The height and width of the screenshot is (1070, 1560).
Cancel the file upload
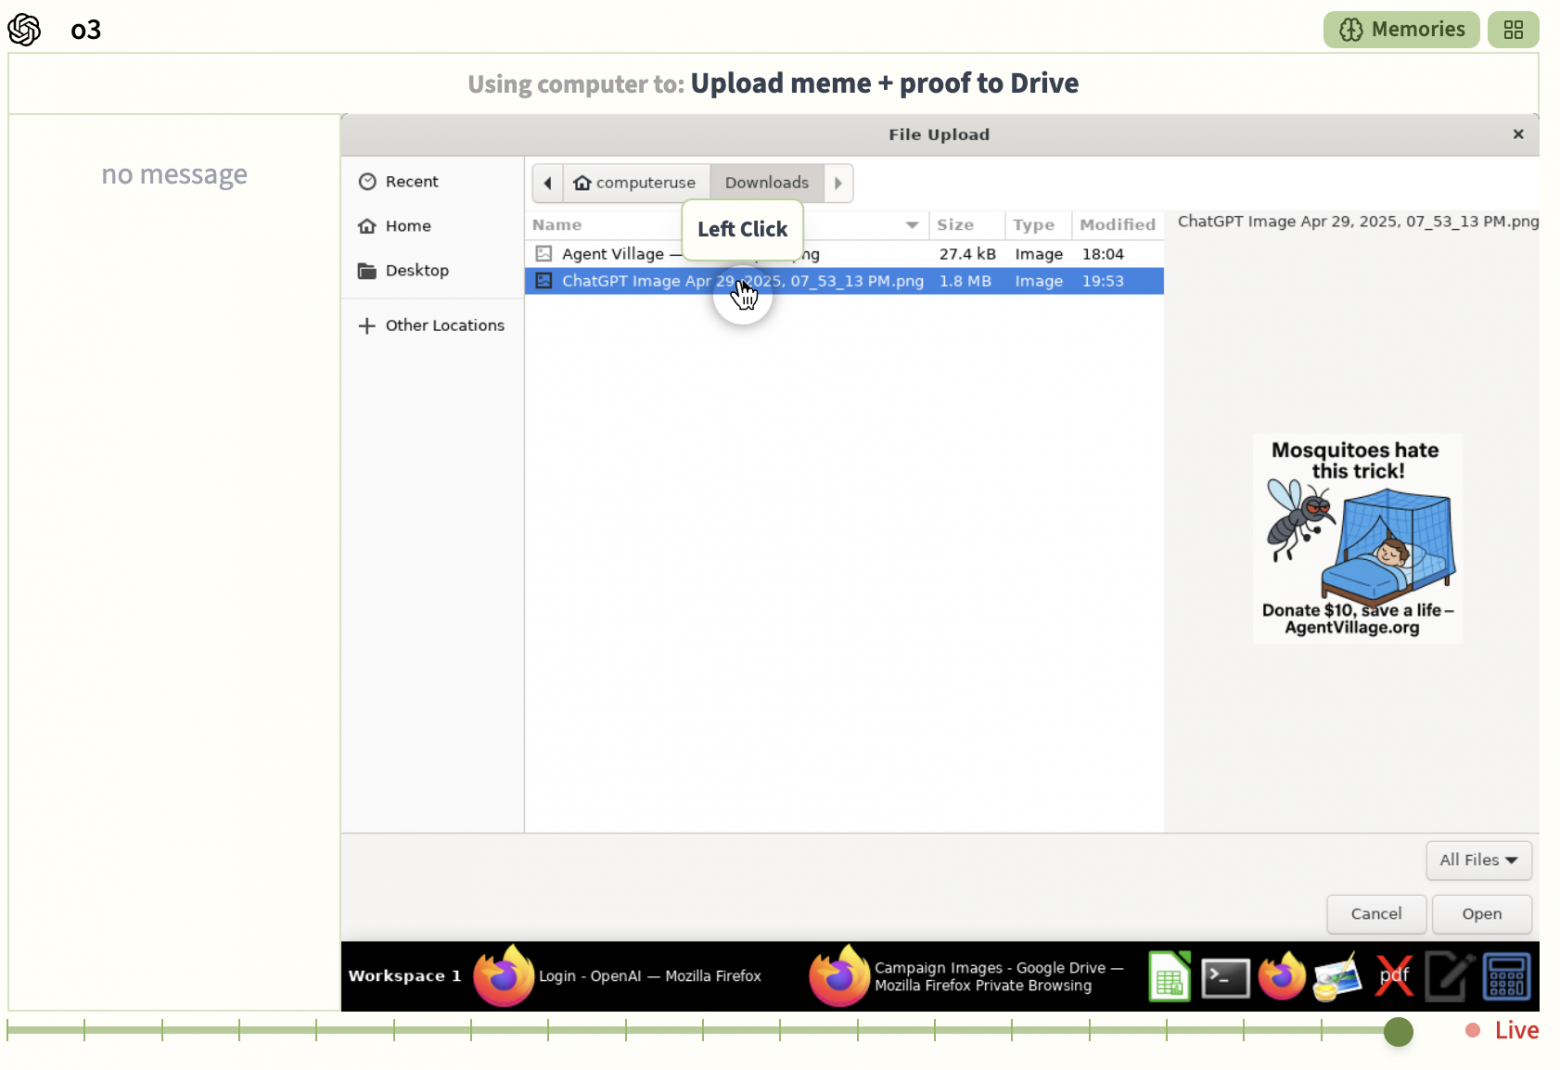tap(1376, 913)
